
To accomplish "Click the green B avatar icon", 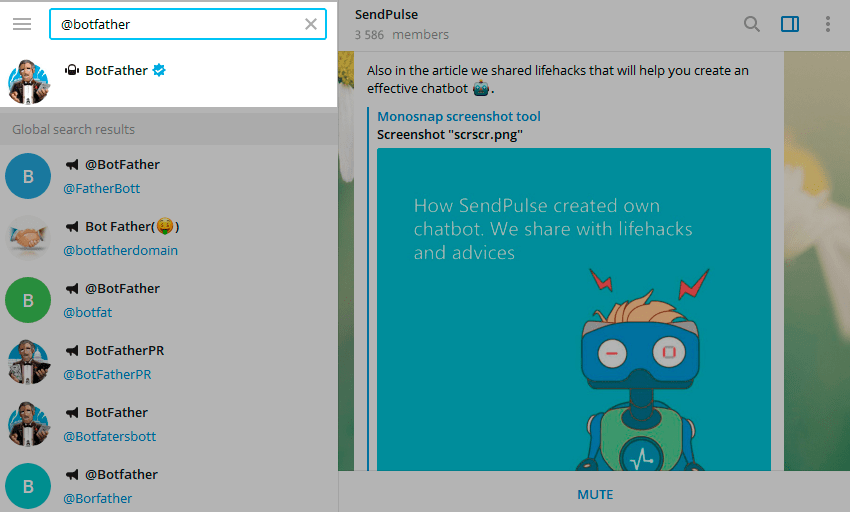I will coord(29,300).
